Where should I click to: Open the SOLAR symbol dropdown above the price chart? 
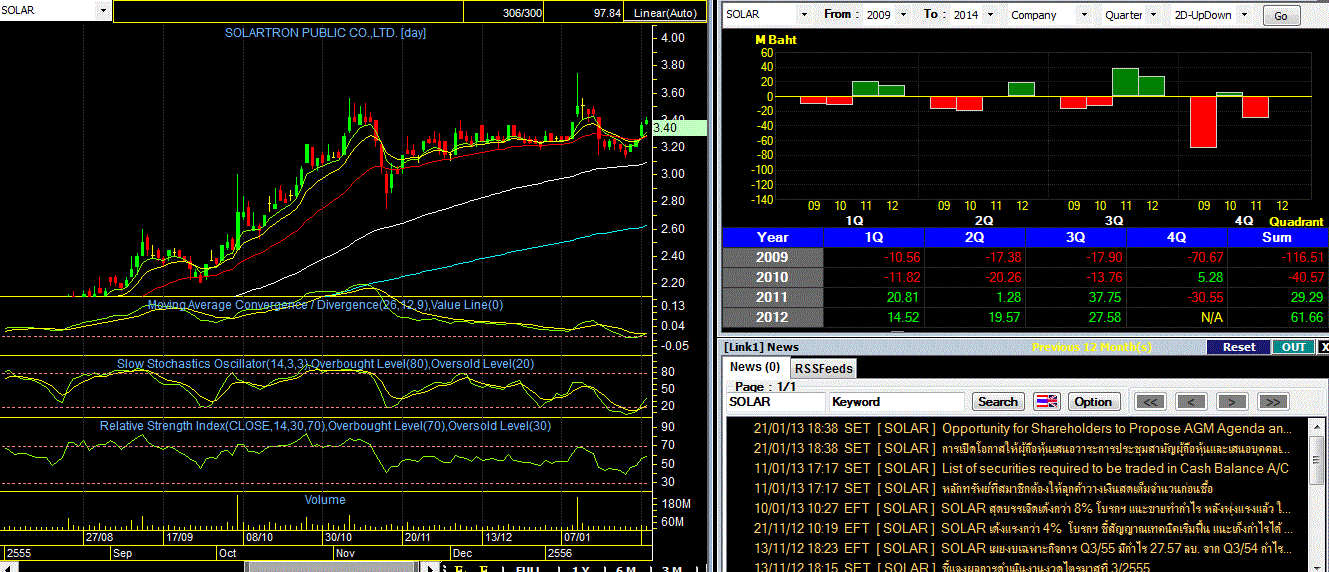103,10
